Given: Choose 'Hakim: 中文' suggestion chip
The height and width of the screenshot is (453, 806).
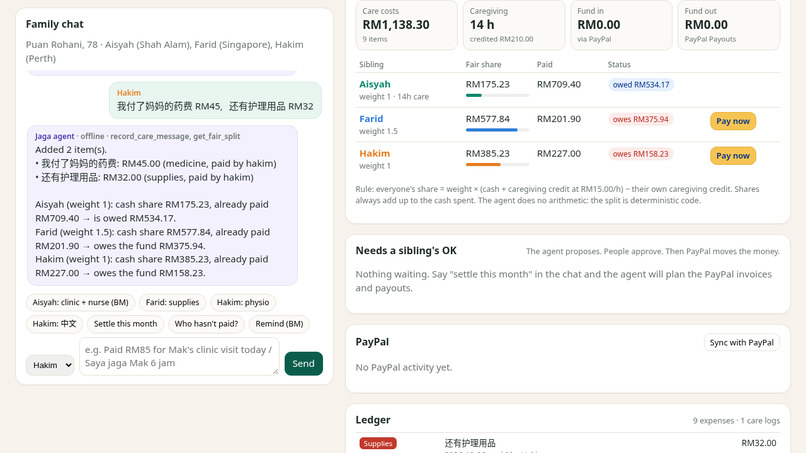Looking at the screenshot, I should point(54,324).
